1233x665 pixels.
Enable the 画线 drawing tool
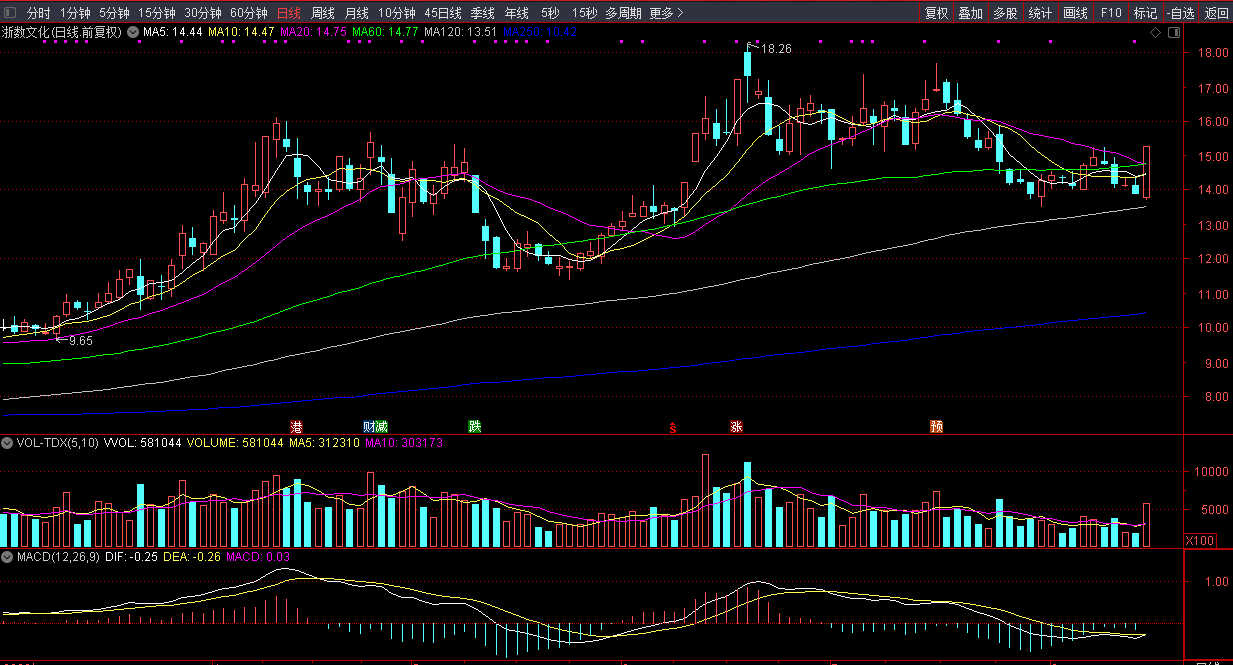[x=1075, y=13]
